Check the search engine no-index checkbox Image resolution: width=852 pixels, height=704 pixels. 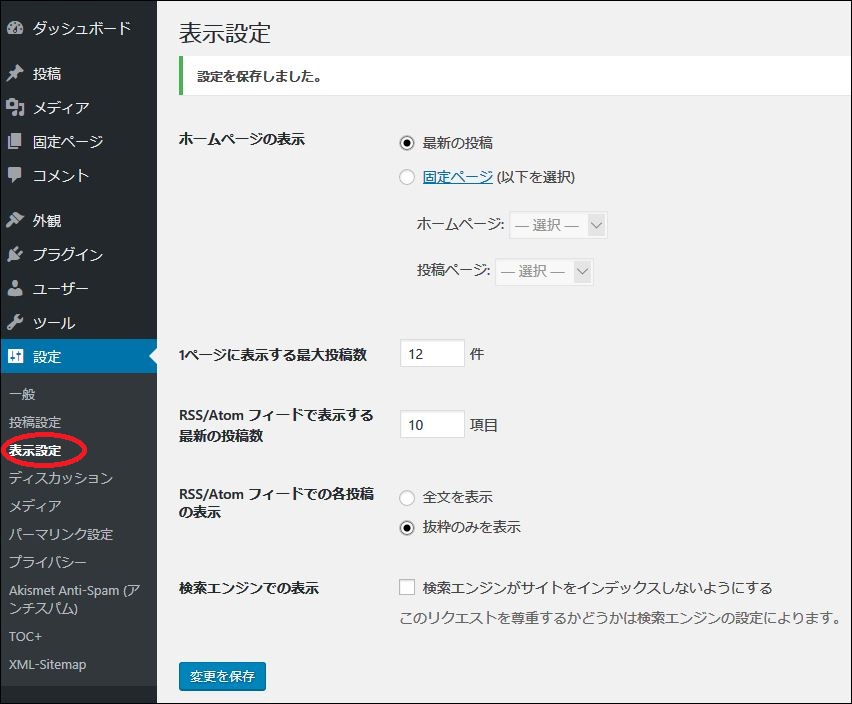(x=407, y=587)
